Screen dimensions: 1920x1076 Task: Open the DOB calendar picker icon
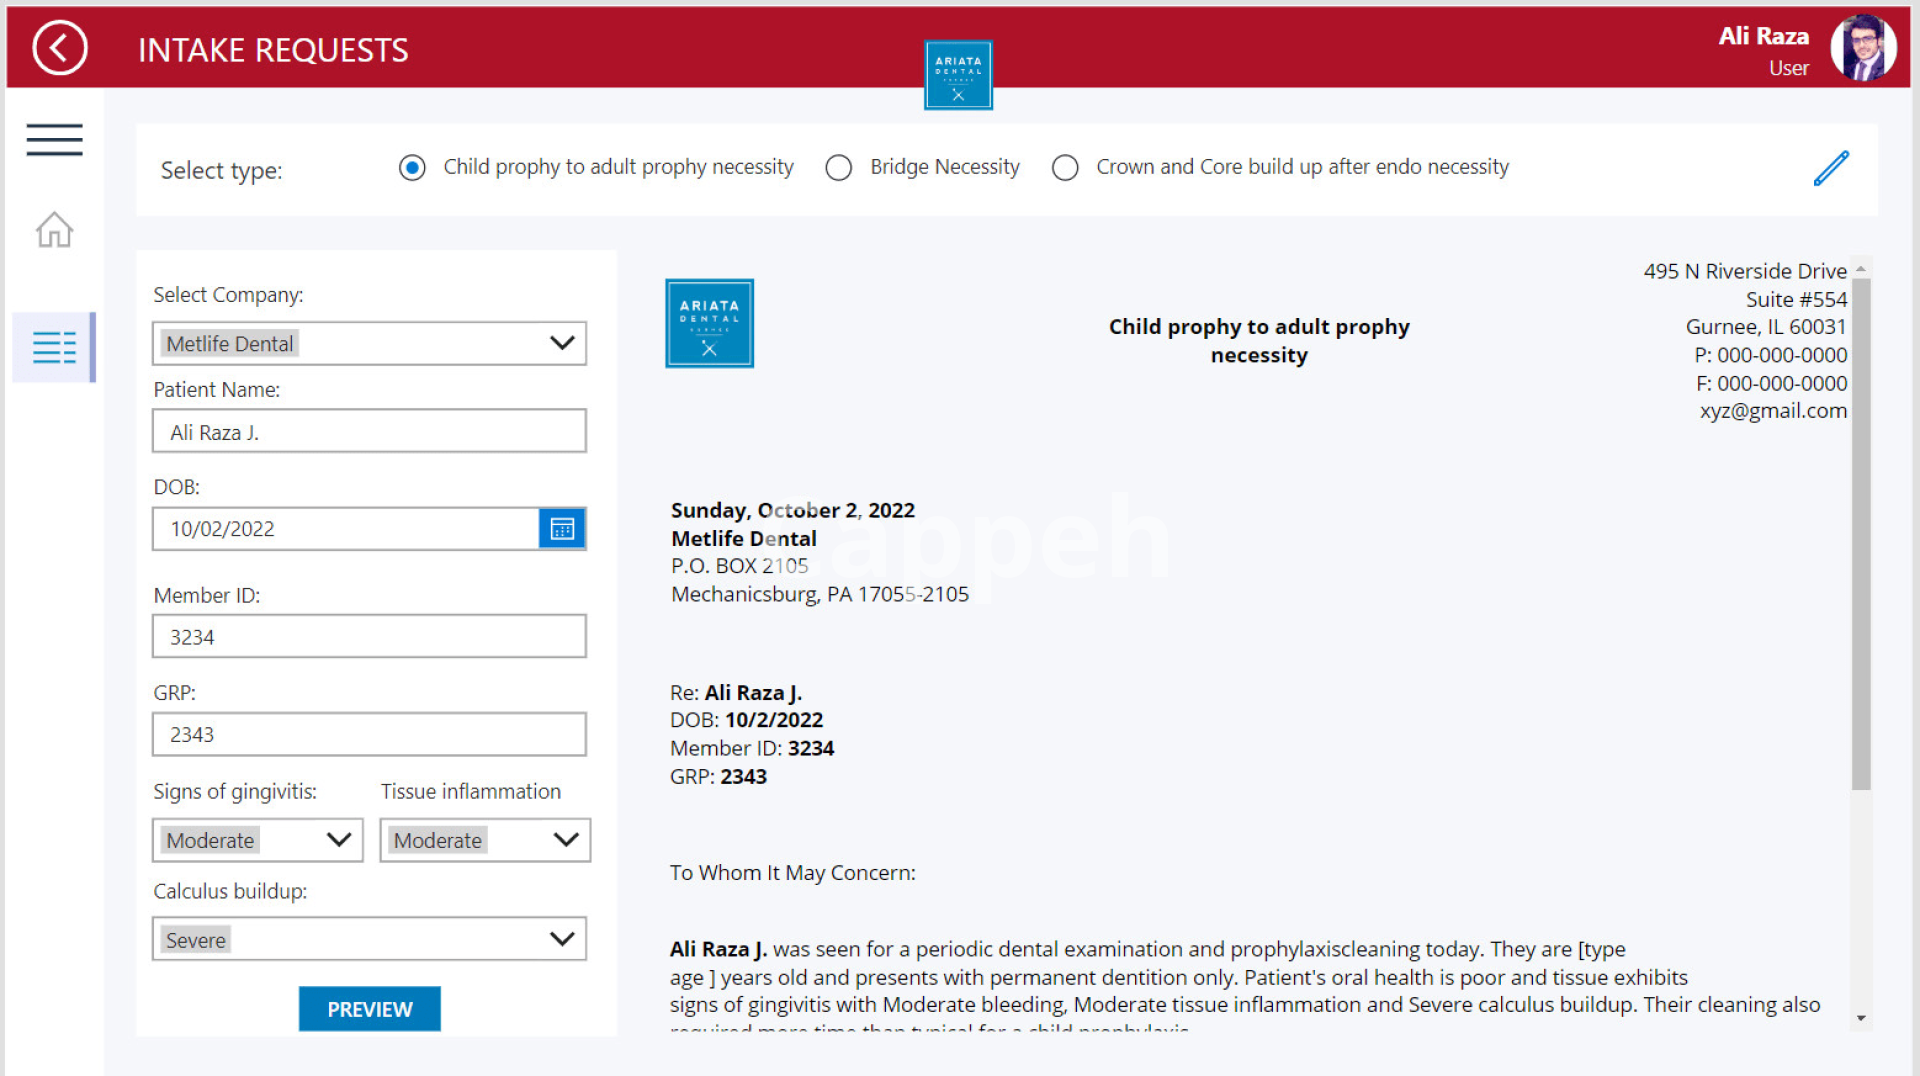[562, 529]
